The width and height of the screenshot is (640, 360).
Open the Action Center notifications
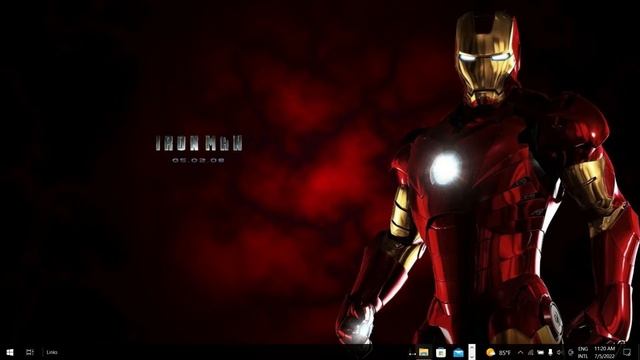coord(627,352)
